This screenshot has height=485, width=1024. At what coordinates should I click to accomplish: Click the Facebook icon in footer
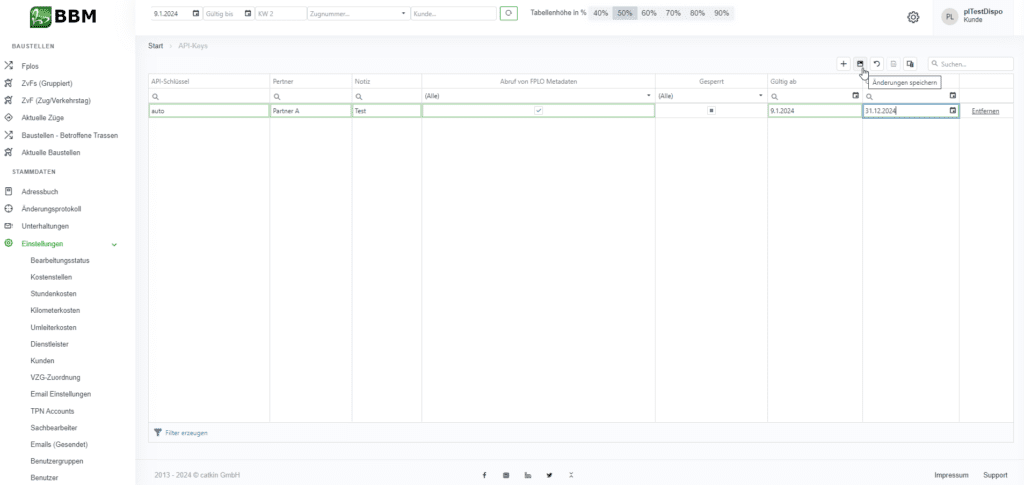pyautogui.click(x=484, y=474)
